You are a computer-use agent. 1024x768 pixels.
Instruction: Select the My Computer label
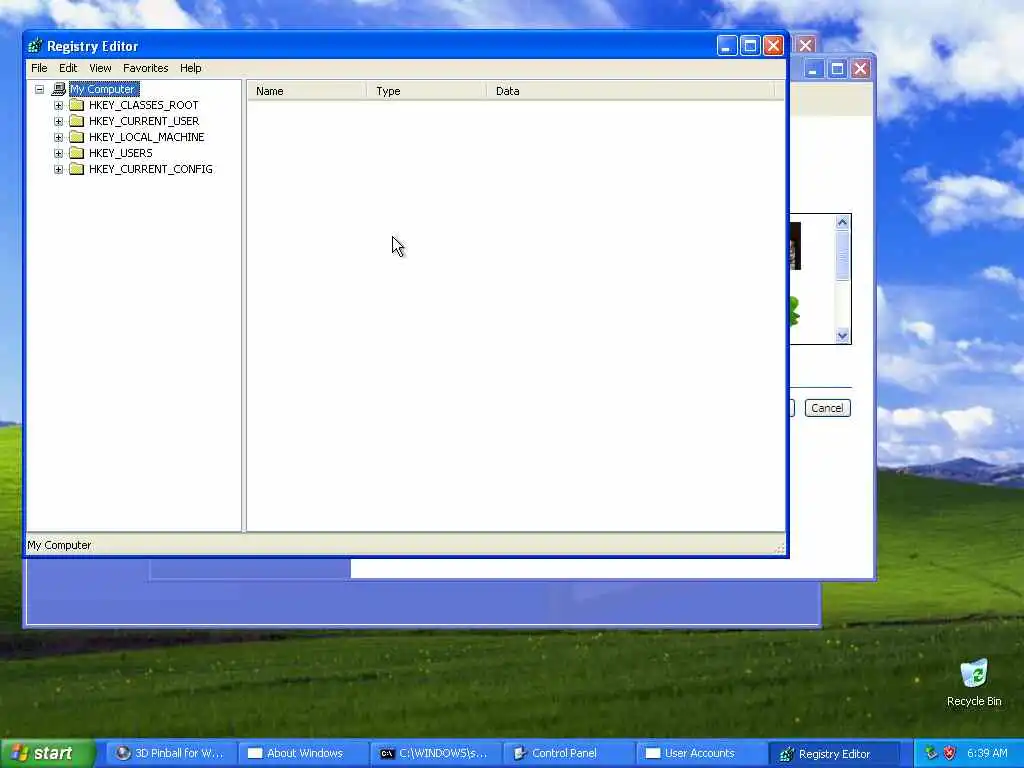[x=104, y=89]
